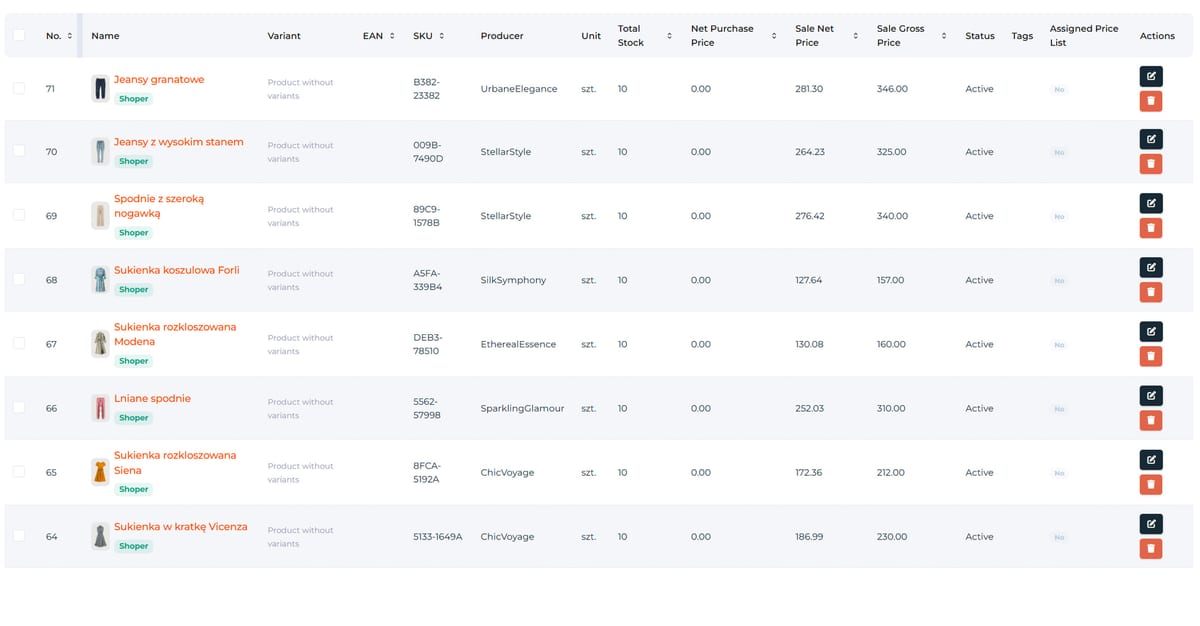Image resolution: width=1200 pixels, height=626 pixels.
Task: Open edit for Jeansy z wysokim stanem
Action: coord(1151,139)
